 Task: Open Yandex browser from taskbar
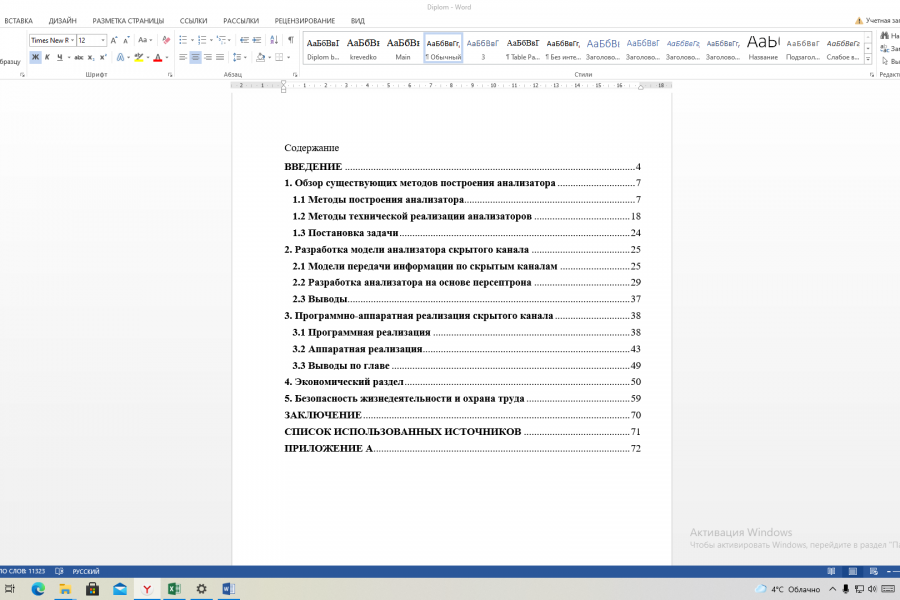(x=147, y=589)
